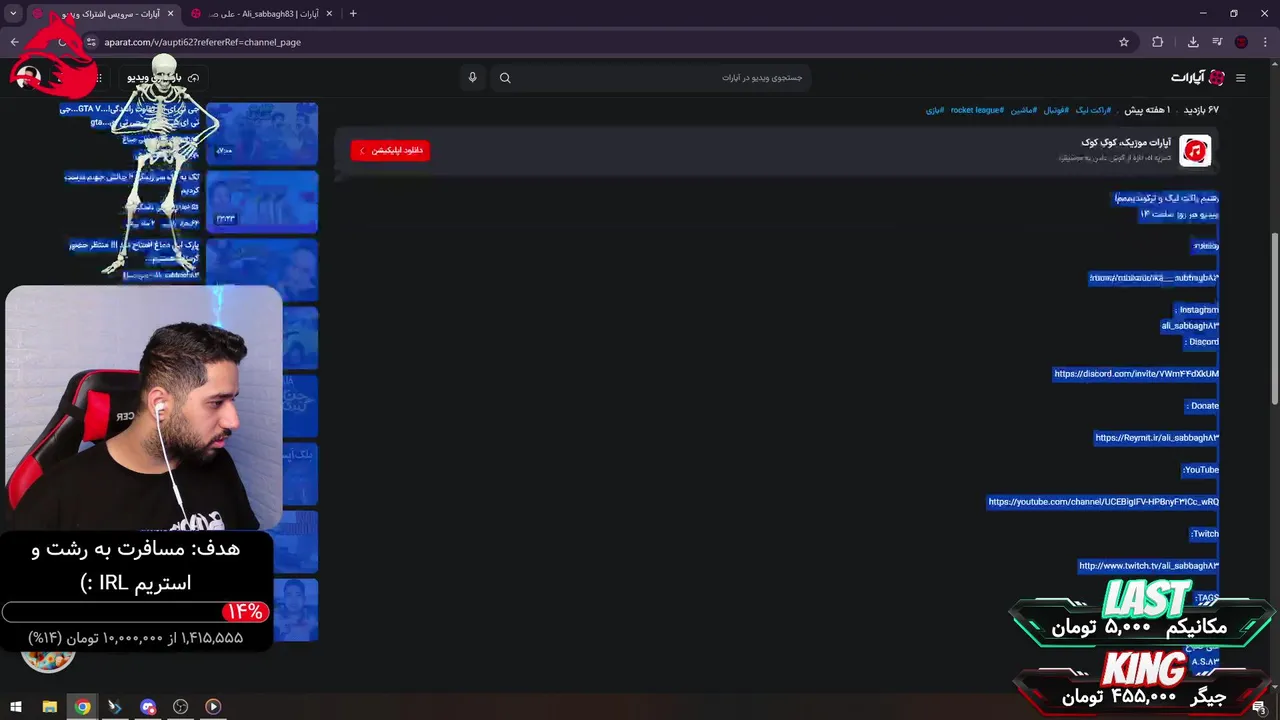Click the 'Donate :' label in description
Viewport: 1280px width, 720px height.
point(1202,406)
